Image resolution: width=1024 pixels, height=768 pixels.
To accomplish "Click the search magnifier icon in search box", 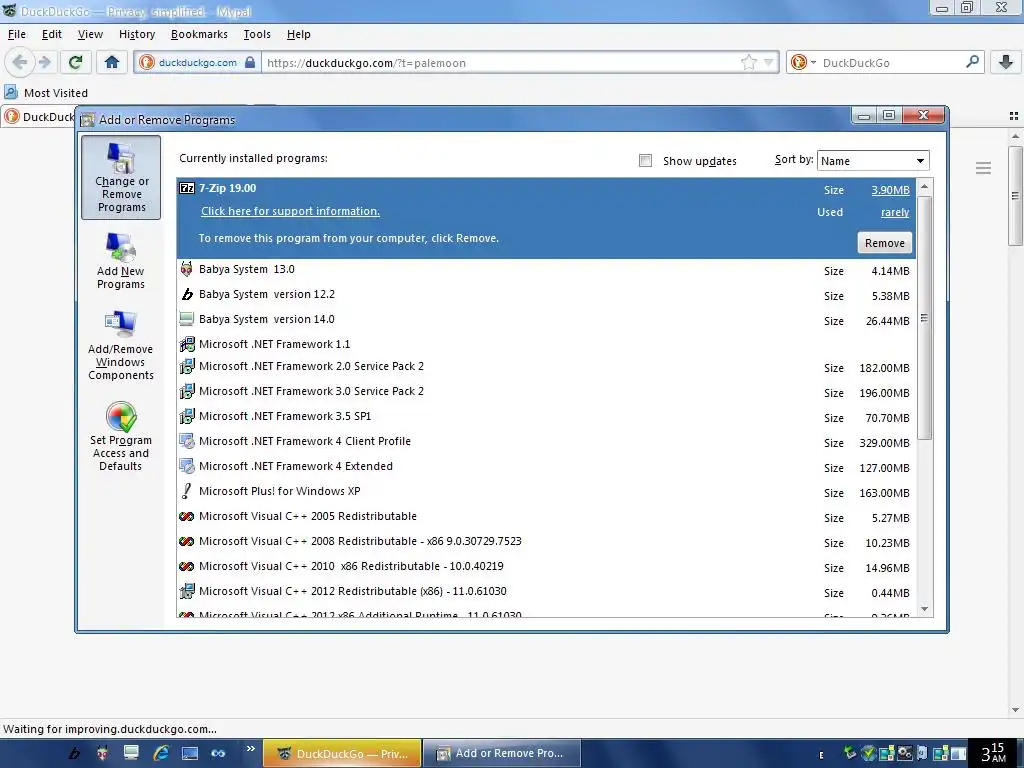I will coord(972,62).
